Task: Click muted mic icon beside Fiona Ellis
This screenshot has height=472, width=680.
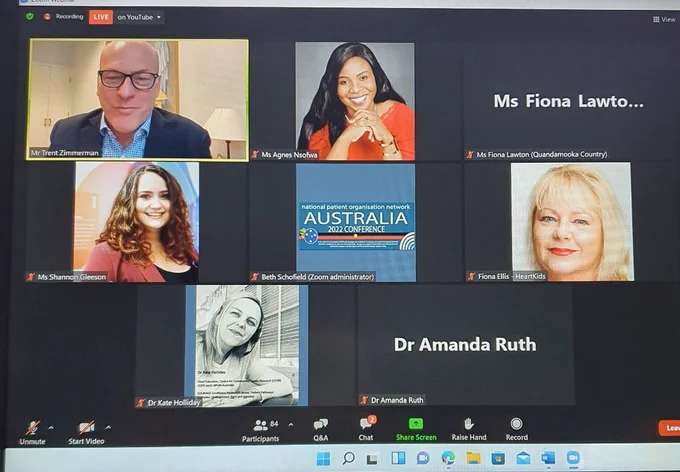Action: [471, 276]
